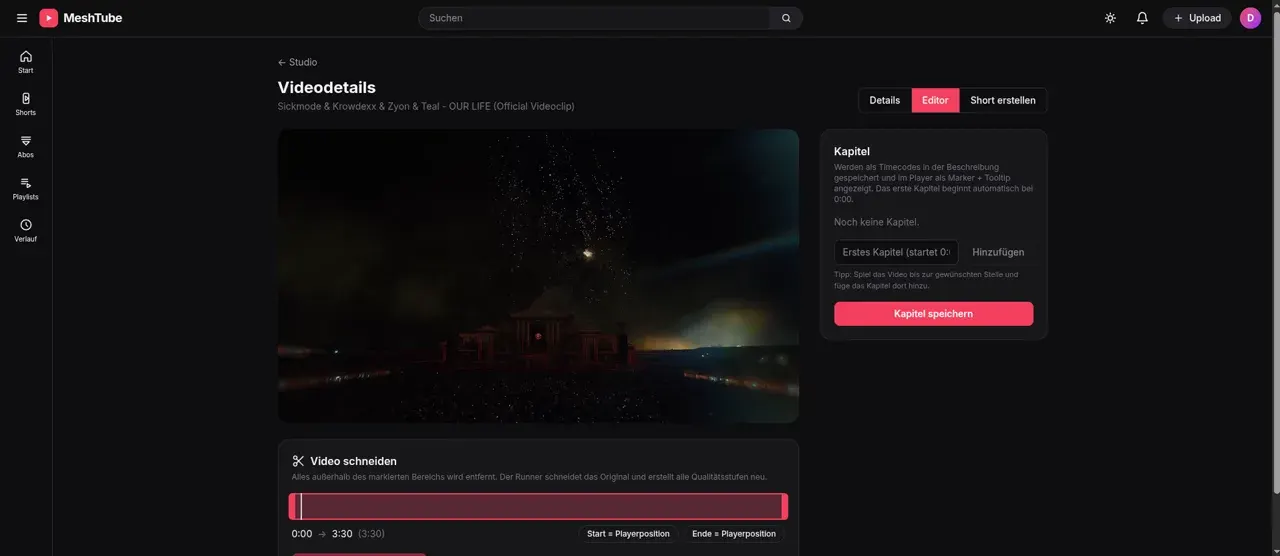
Task: Open Verlauf history in sidebar
Action: [26, 231]
